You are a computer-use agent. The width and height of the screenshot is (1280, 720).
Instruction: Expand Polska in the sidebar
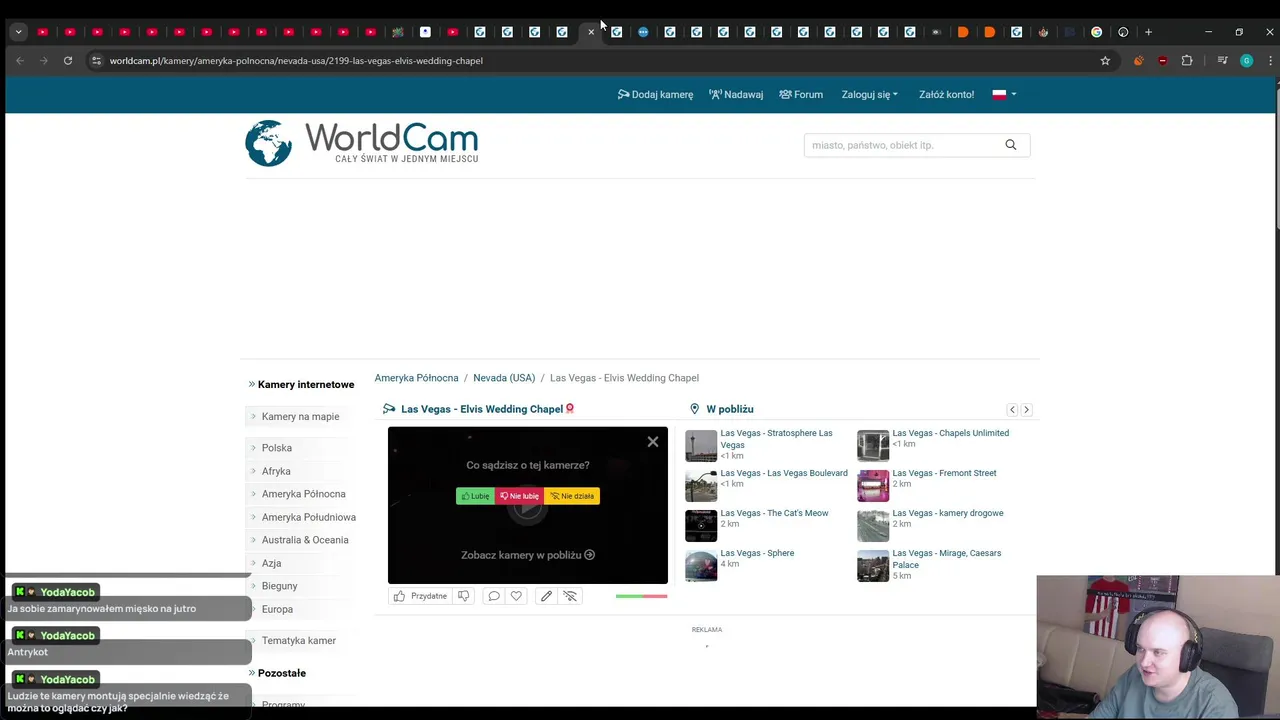pyautogui.click(x=277, y=448)
